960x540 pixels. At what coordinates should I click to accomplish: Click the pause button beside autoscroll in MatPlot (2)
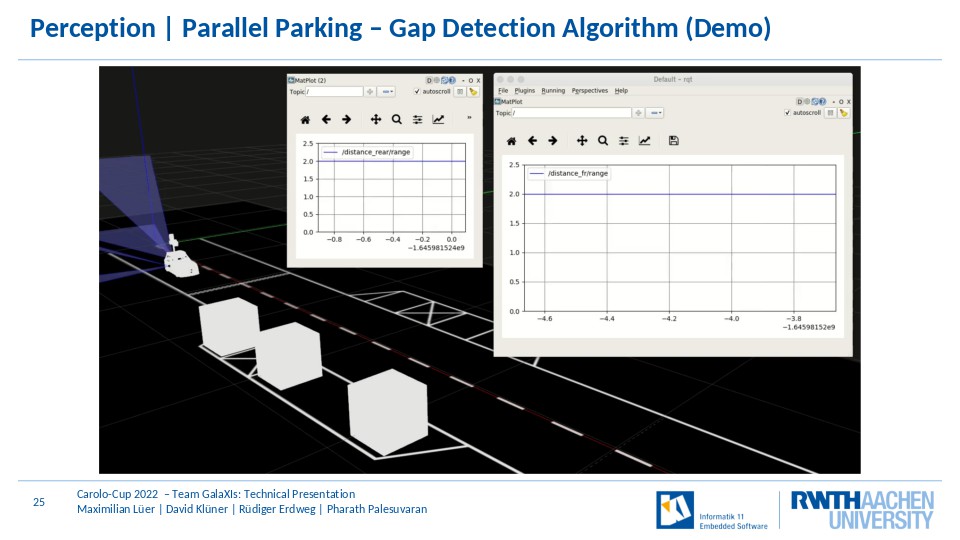pos(460,92)
